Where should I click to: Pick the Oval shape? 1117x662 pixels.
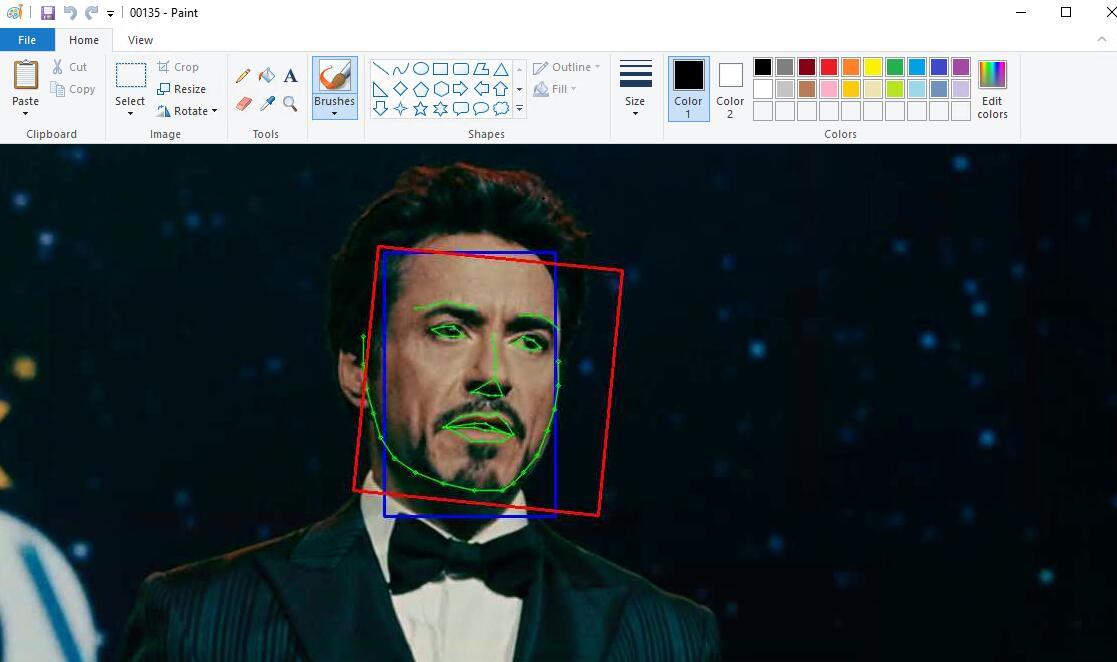[421, 69]
